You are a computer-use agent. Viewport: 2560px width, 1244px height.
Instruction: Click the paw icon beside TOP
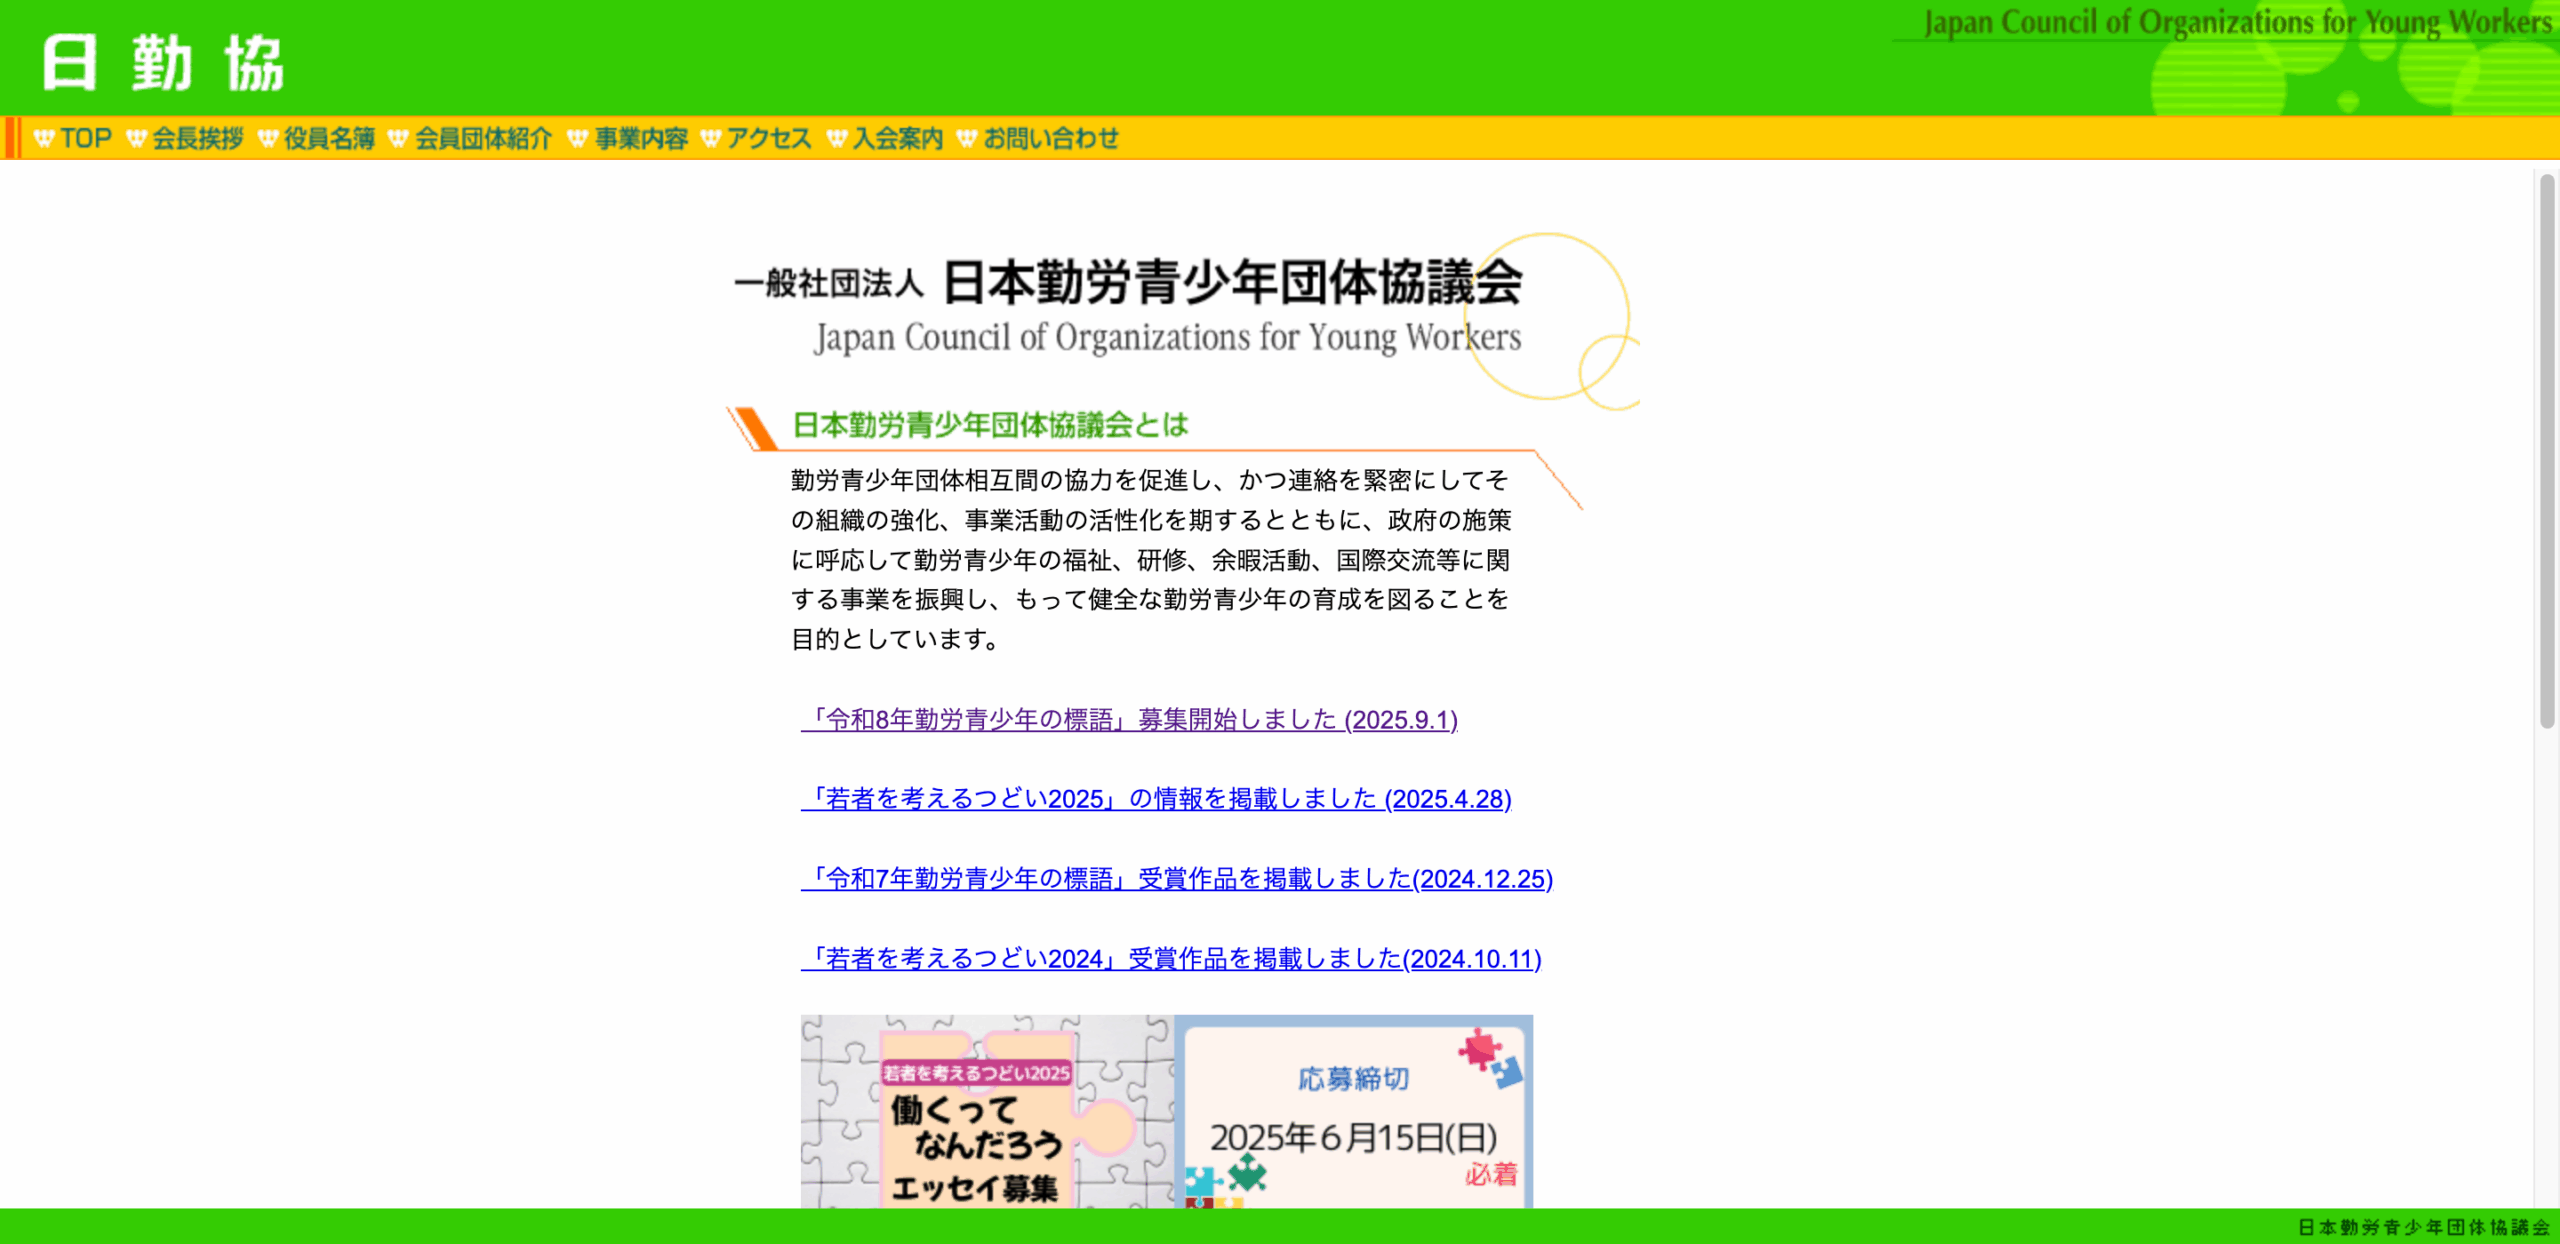(x=43, y=138)
